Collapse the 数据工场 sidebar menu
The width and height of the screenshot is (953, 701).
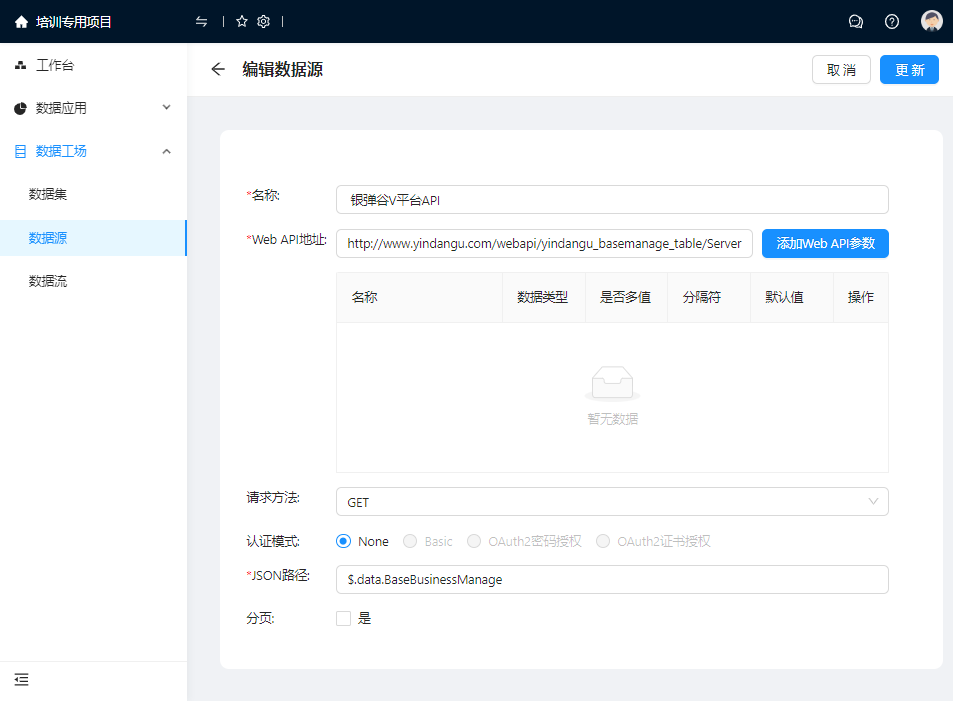(x=93, y=151)
